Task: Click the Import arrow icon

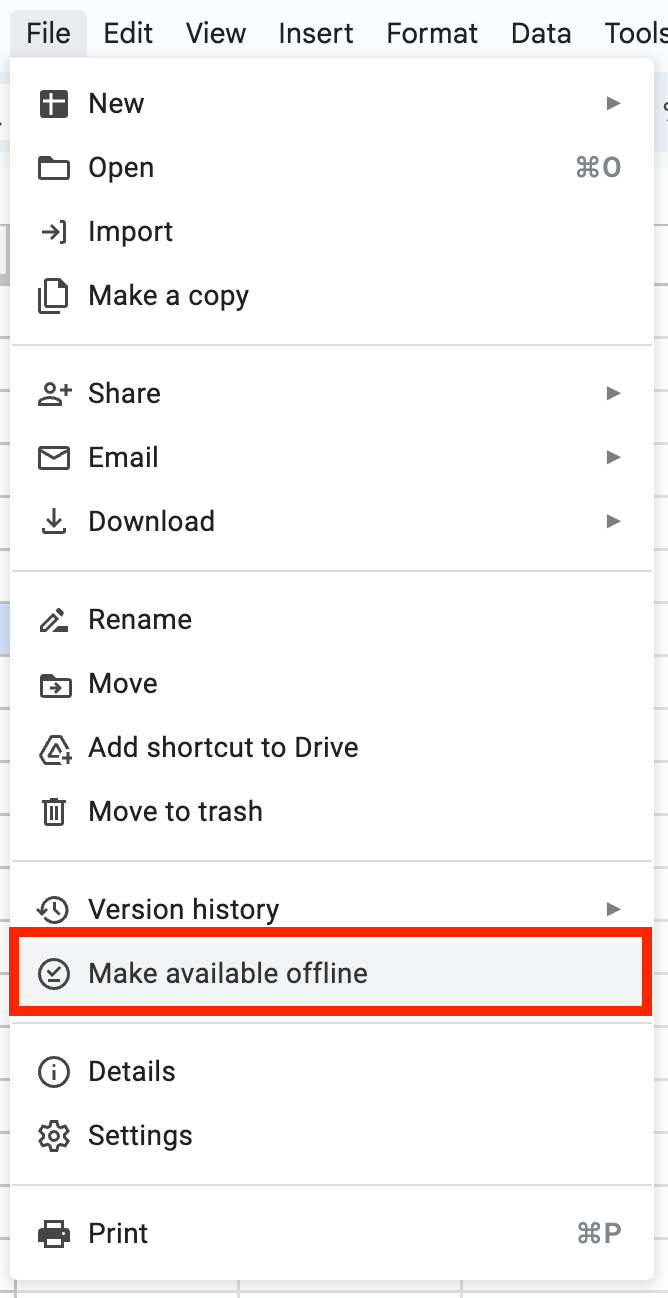Action: (53, 232)
